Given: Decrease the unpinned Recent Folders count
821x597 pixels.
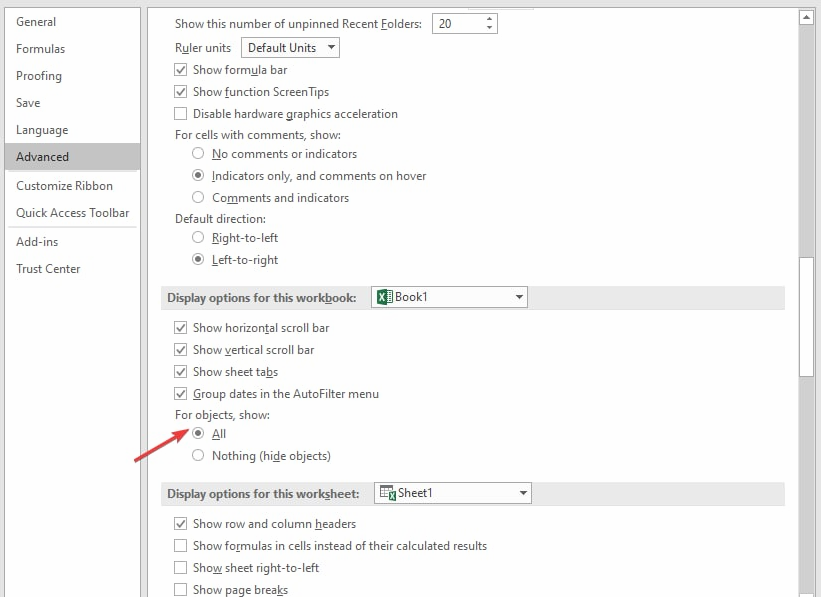Looking at the screenshot, I should tap(489, 28).
